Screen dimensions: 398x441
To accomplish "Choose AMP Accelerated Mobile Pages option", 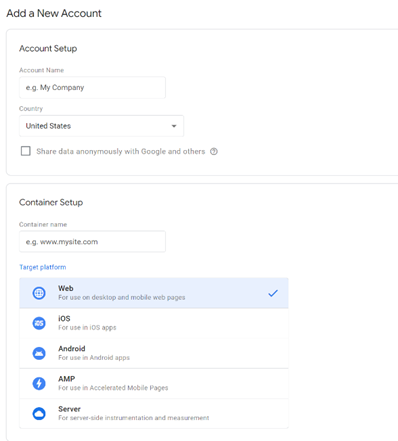I will coord(154,383).
